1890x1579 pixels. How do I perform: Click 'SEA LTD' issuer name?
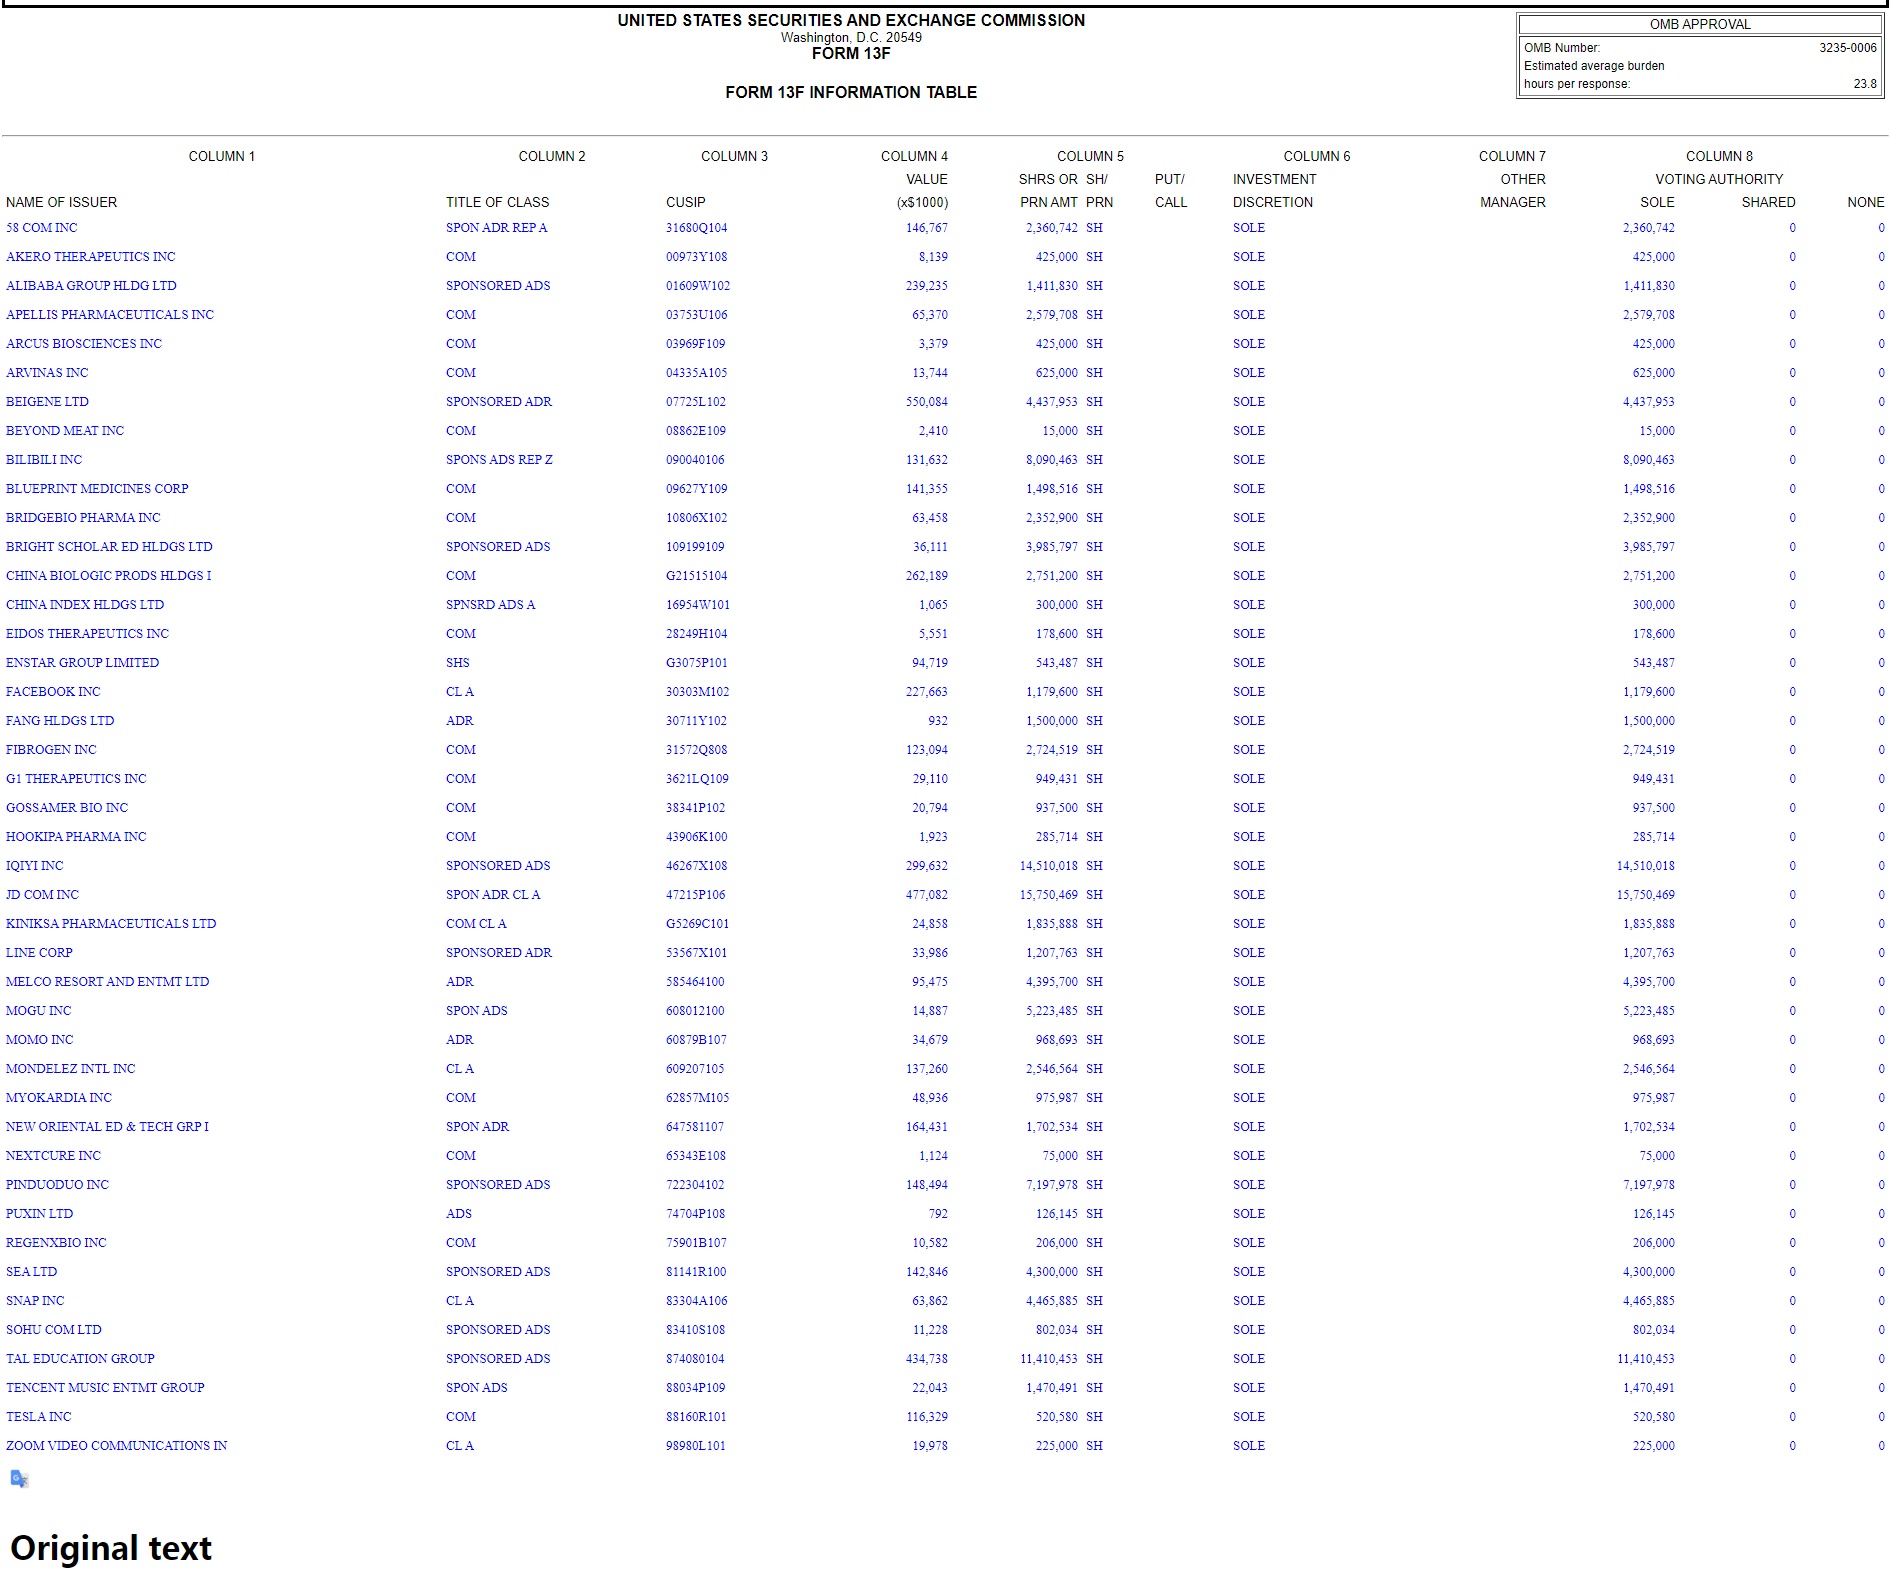coord(31,1272)
